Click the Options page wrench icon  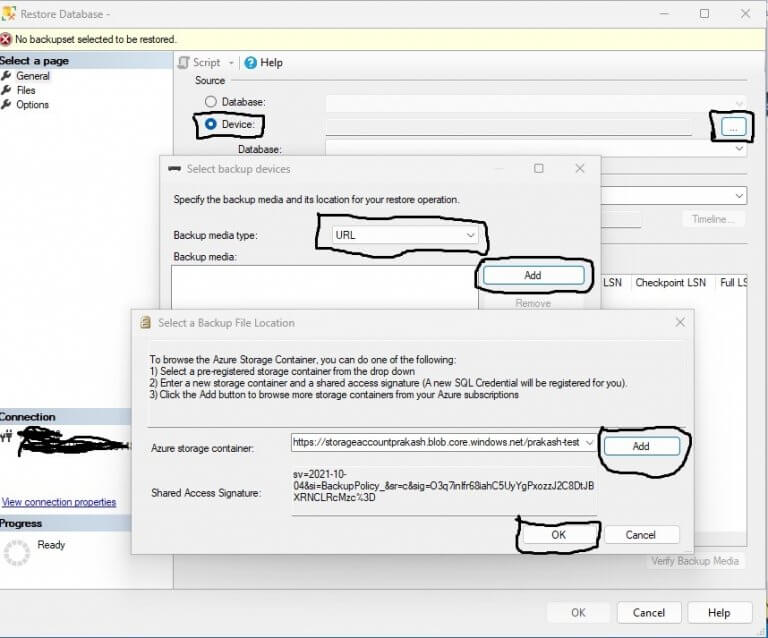coord(6,104)
